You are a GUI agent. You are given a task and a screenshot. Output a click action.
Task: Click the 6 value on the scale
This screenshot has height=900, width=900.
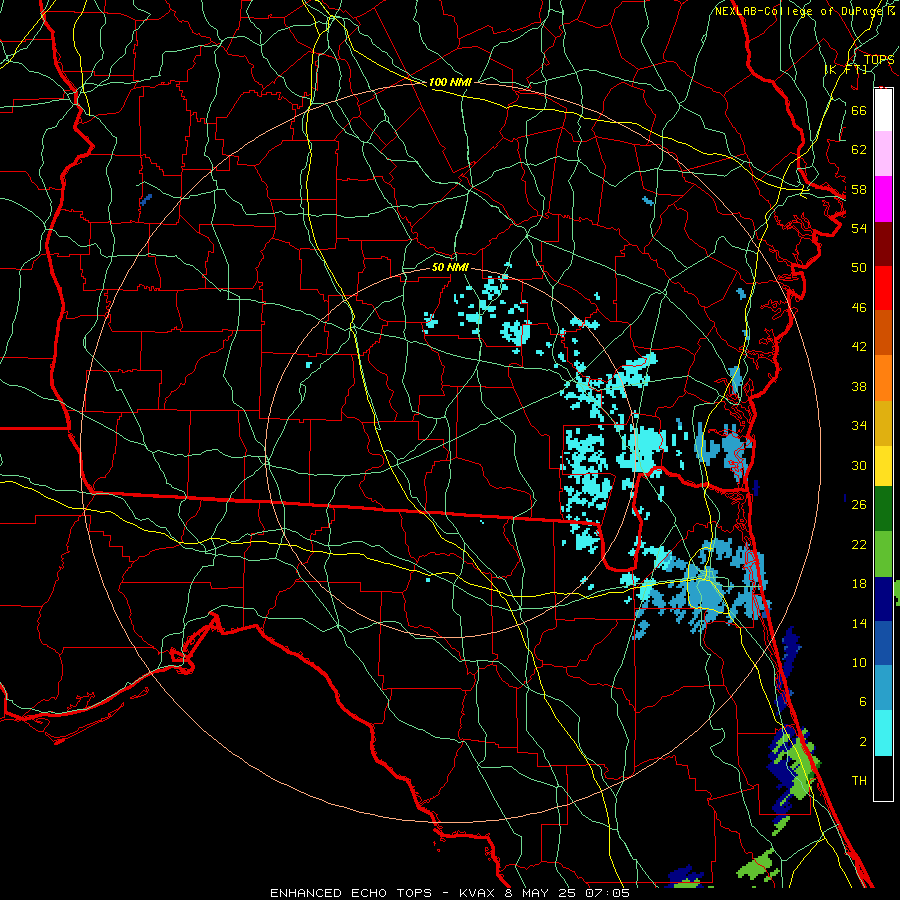pos(862,702)
